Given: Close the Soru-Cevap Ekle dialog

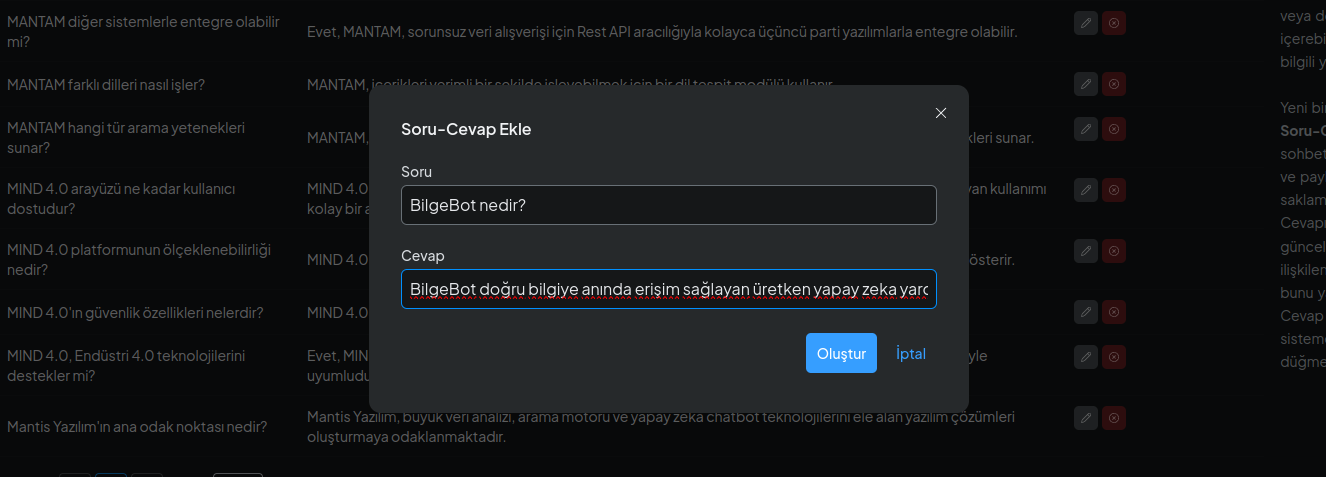Looking at the screenshot, I should (x=940, y=113).
